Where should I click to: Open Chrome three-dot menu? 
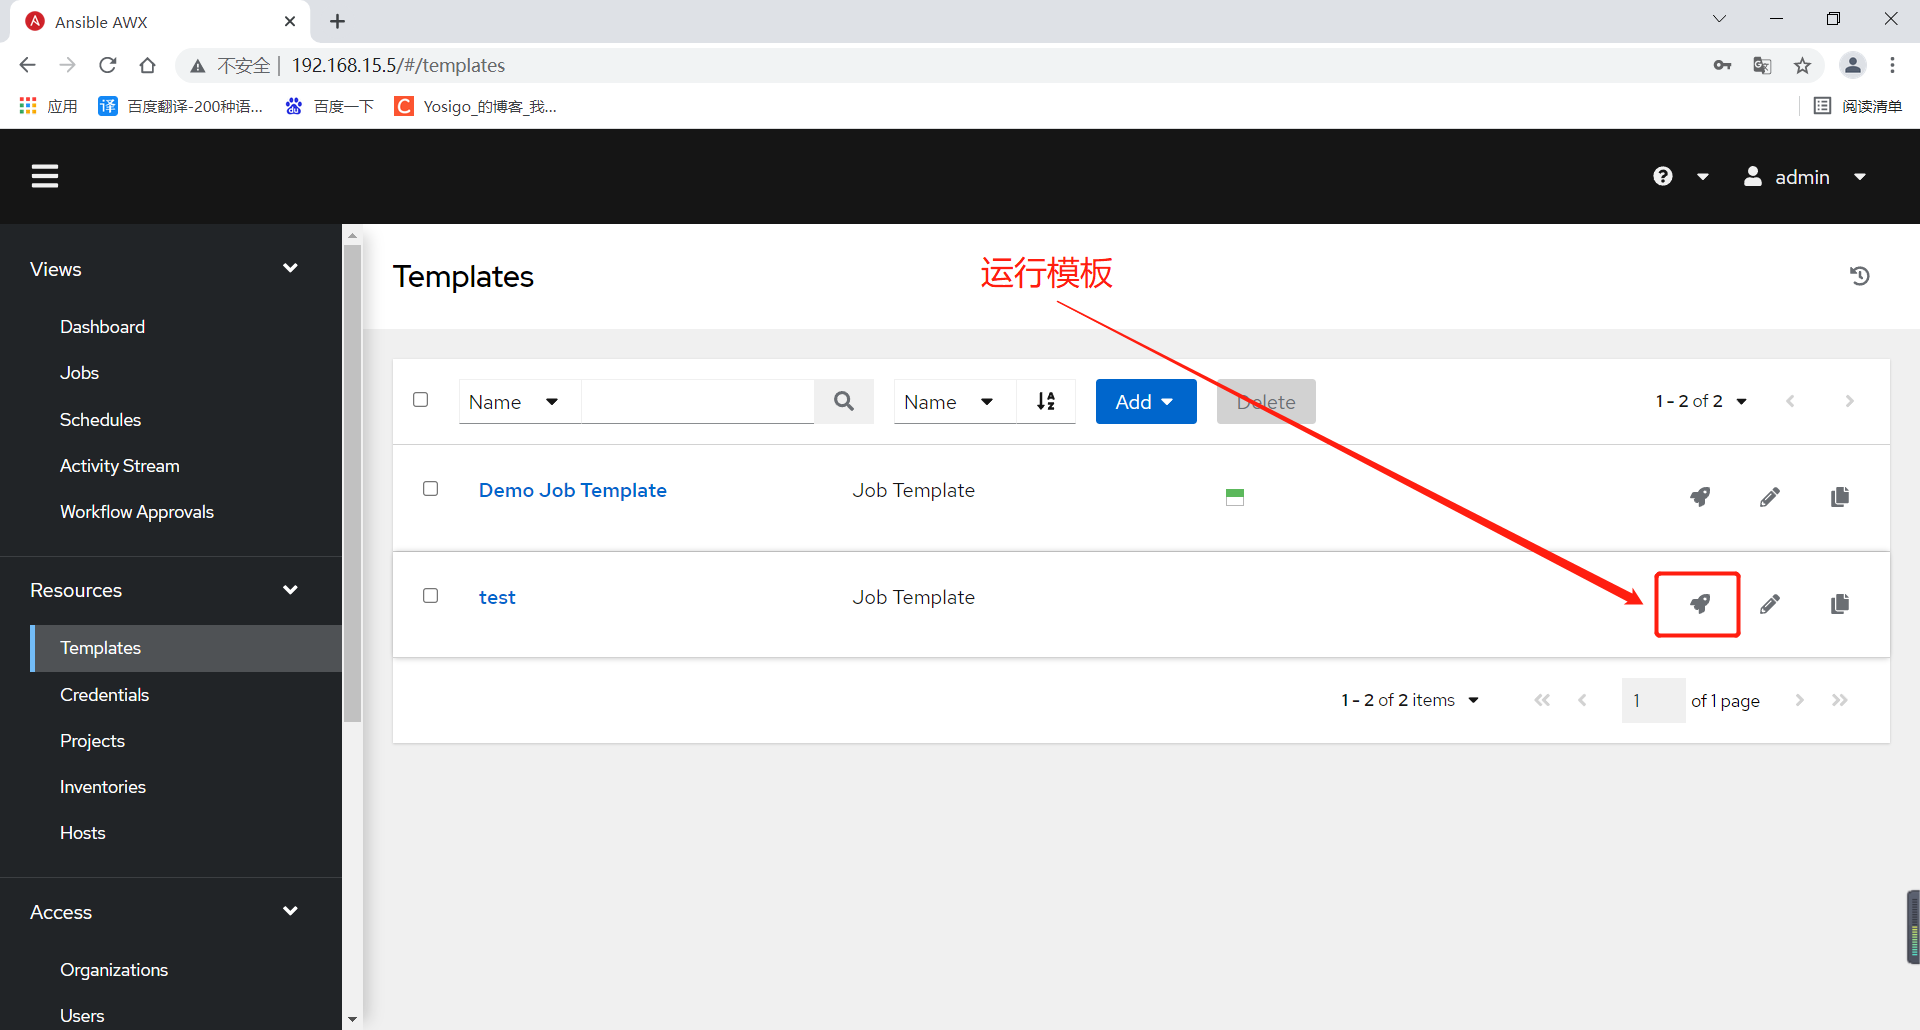(1892, 65)
